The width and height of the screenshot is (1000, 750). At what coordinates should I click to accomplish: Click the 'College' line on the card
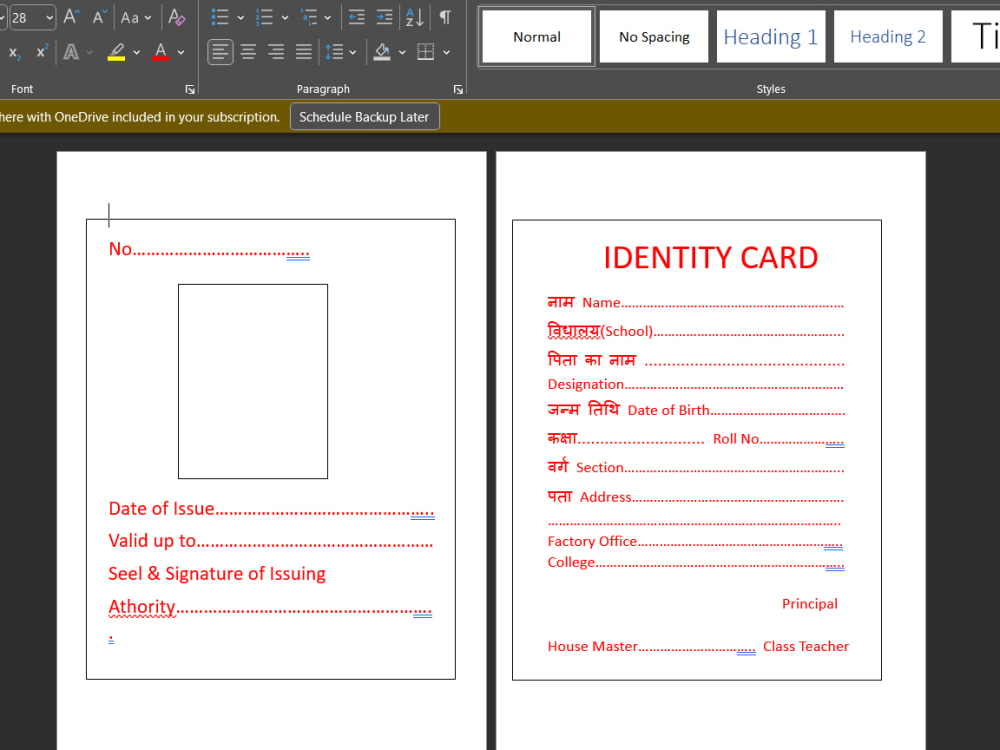click(696, 562)
